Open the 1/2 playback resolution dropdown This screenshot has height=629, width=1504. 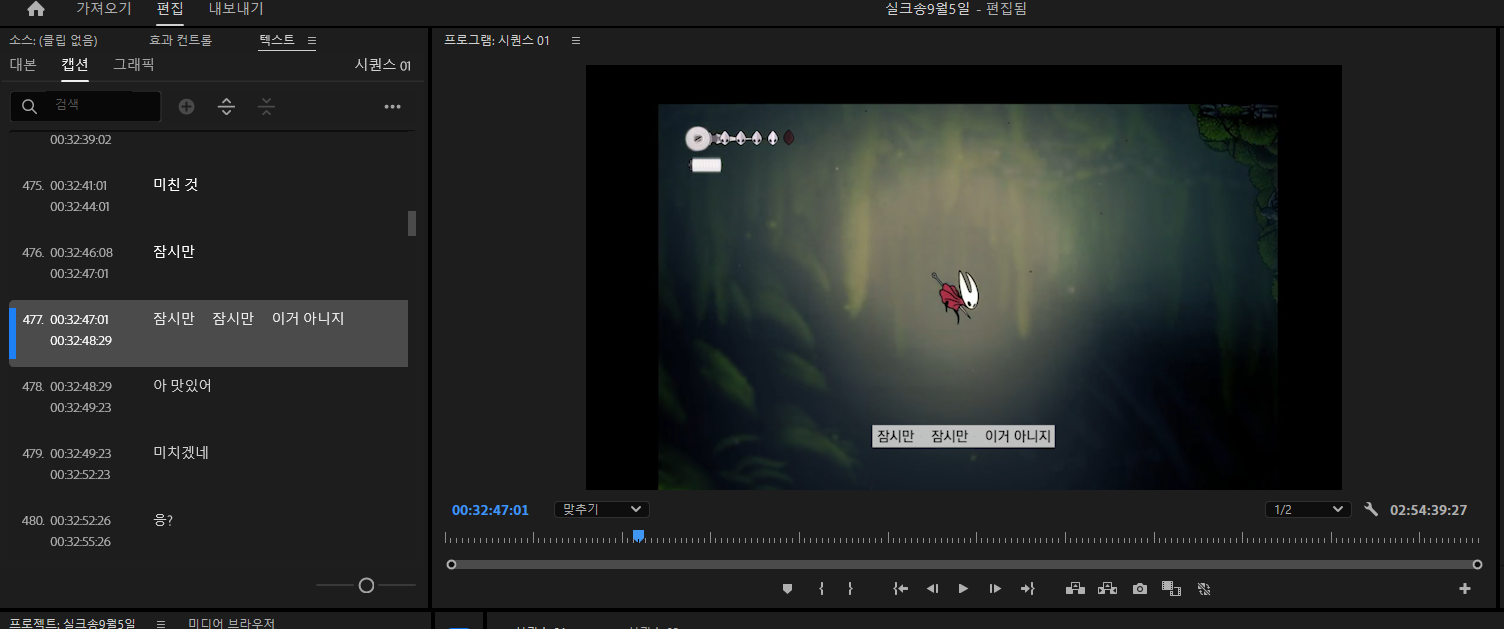(x=1307, y=510)
